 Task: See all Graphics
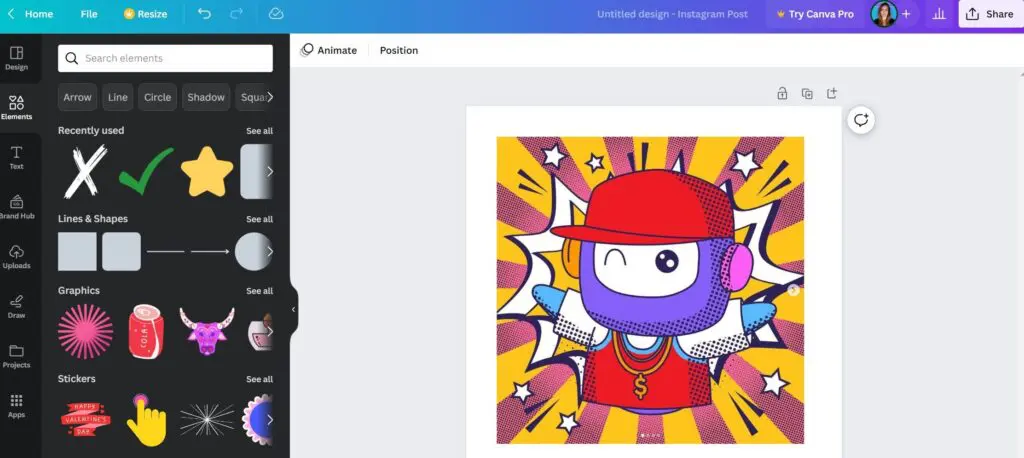pyautogui.click(x=259, y=291)
